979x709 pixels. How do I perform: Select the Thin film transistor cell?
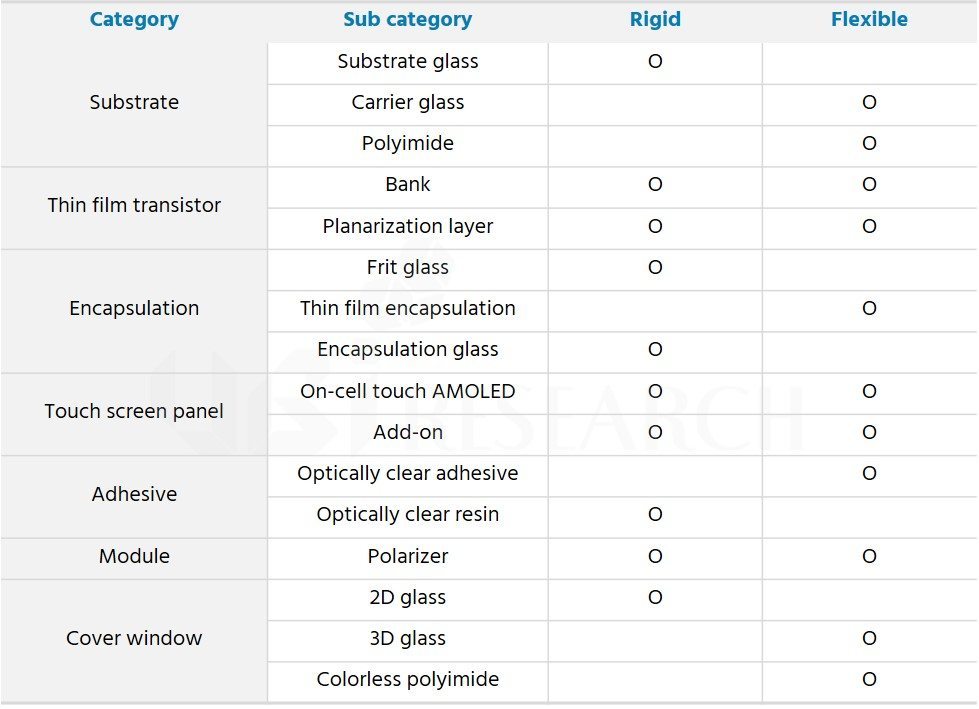134,205
